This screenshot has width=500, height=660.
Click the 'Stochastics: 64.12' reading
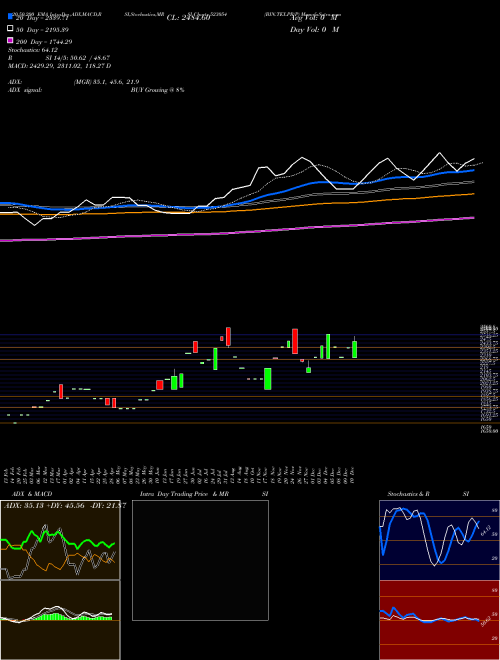click(33, 50)
